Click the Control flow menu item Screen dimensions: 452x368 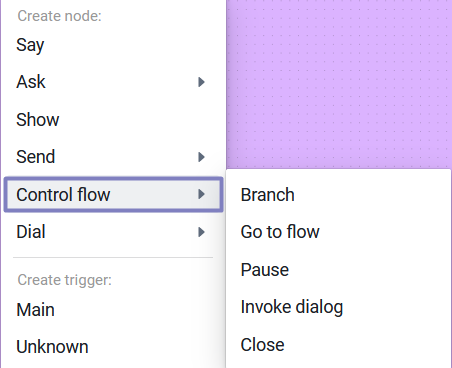pyautogui.click(x=113, y=194)
